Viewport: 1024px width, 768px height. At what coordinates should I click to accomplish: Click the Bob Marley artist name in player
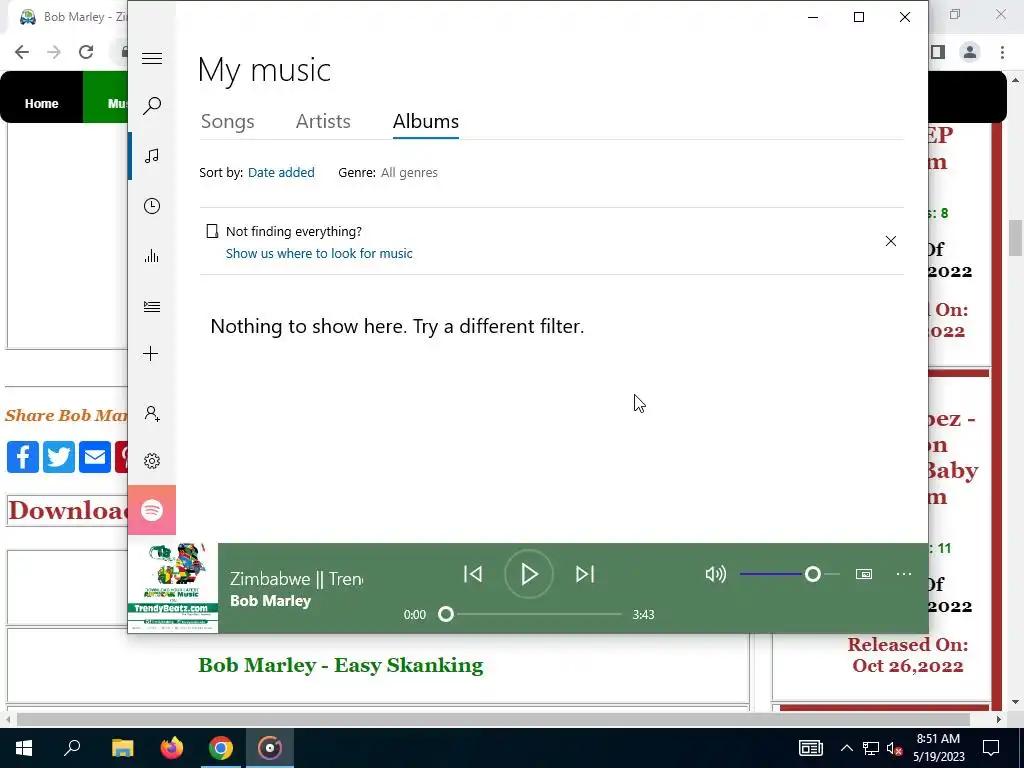(270, 601)
